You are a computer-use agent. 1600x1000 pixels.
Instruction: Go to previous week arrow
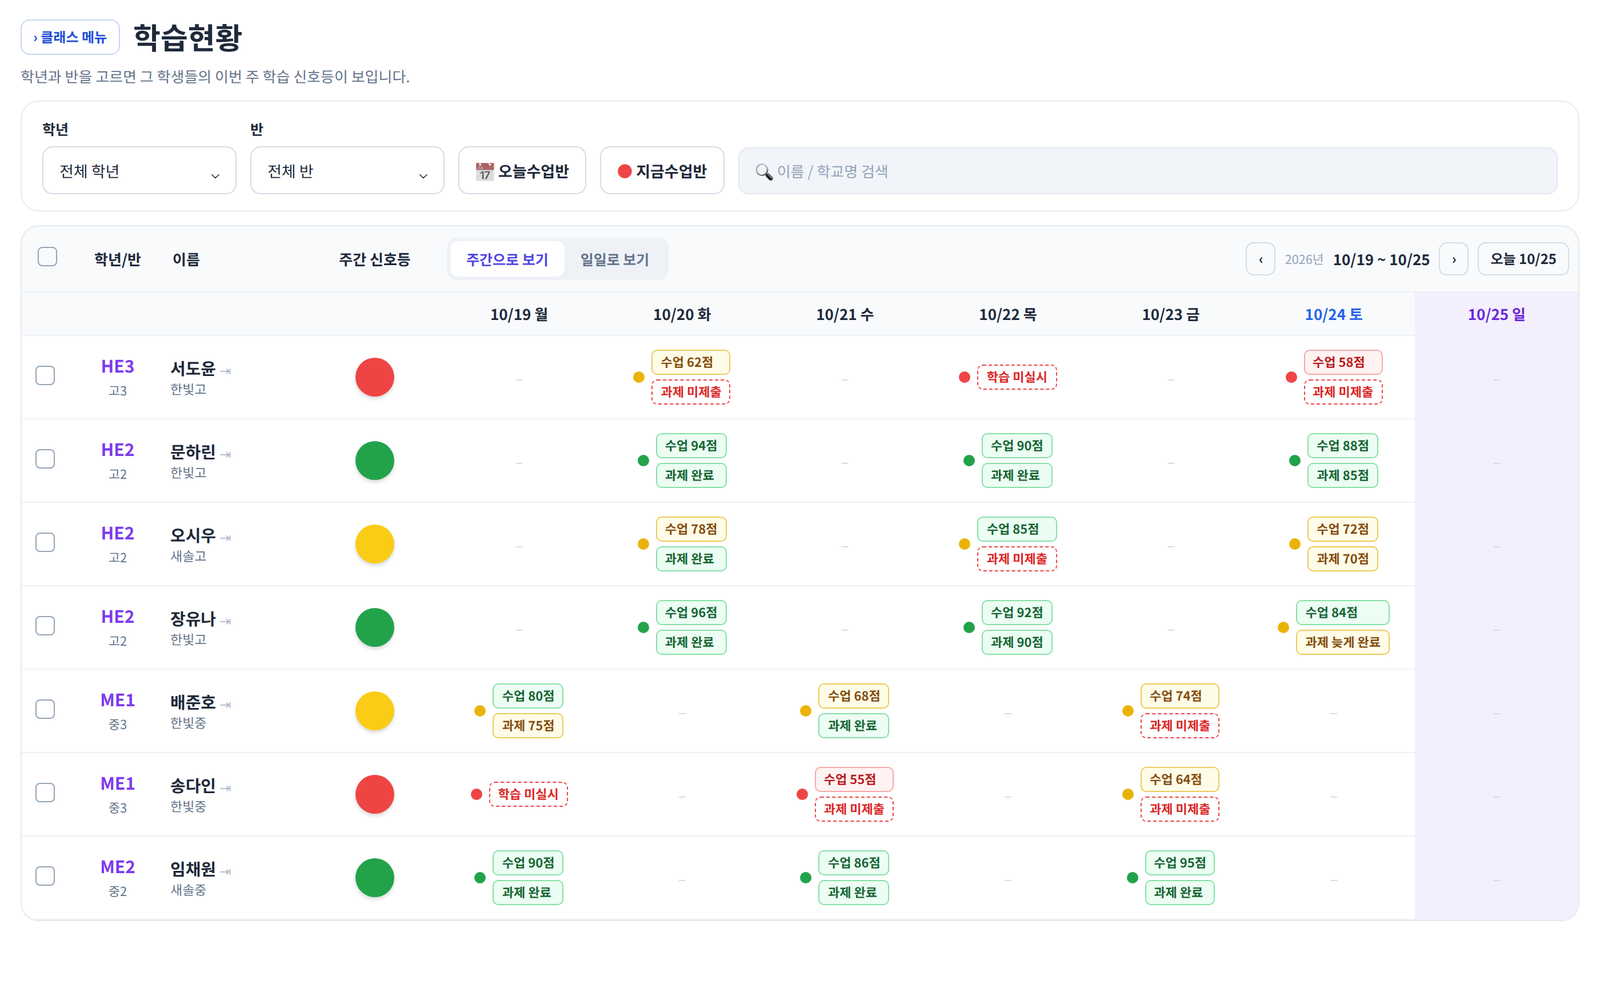coord(1260,259)
